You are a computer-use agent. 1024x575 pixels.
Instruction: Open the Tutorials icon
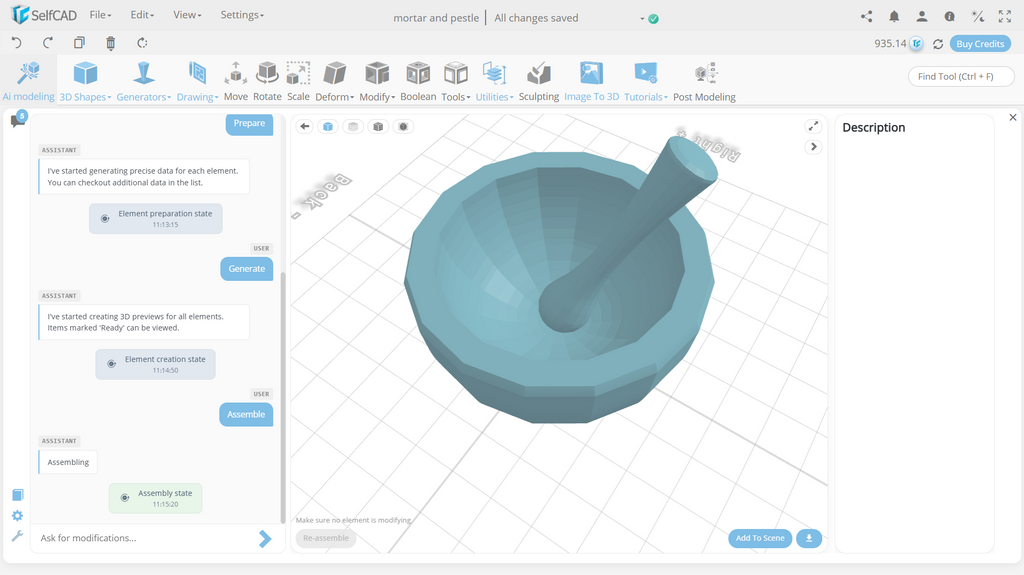pyautogui.click(x=646, y=73)
